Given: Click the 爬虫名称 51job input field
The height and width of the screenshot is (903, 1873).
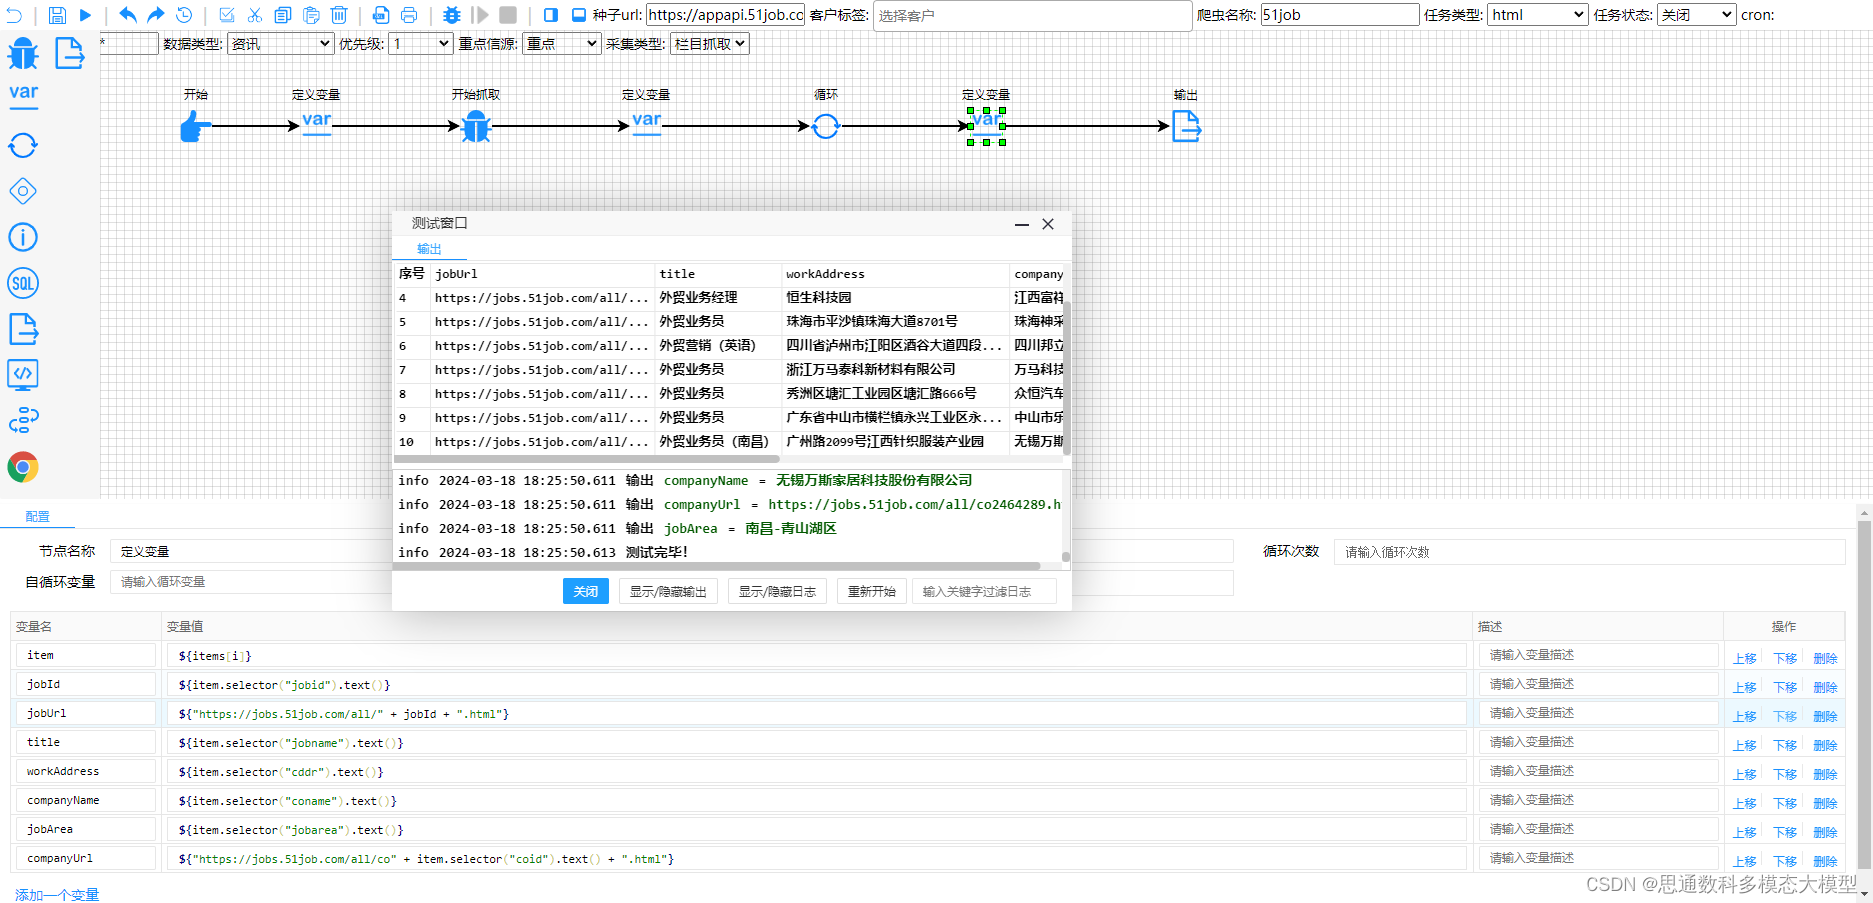Looking at the screenshot, I should point(1340,14).
